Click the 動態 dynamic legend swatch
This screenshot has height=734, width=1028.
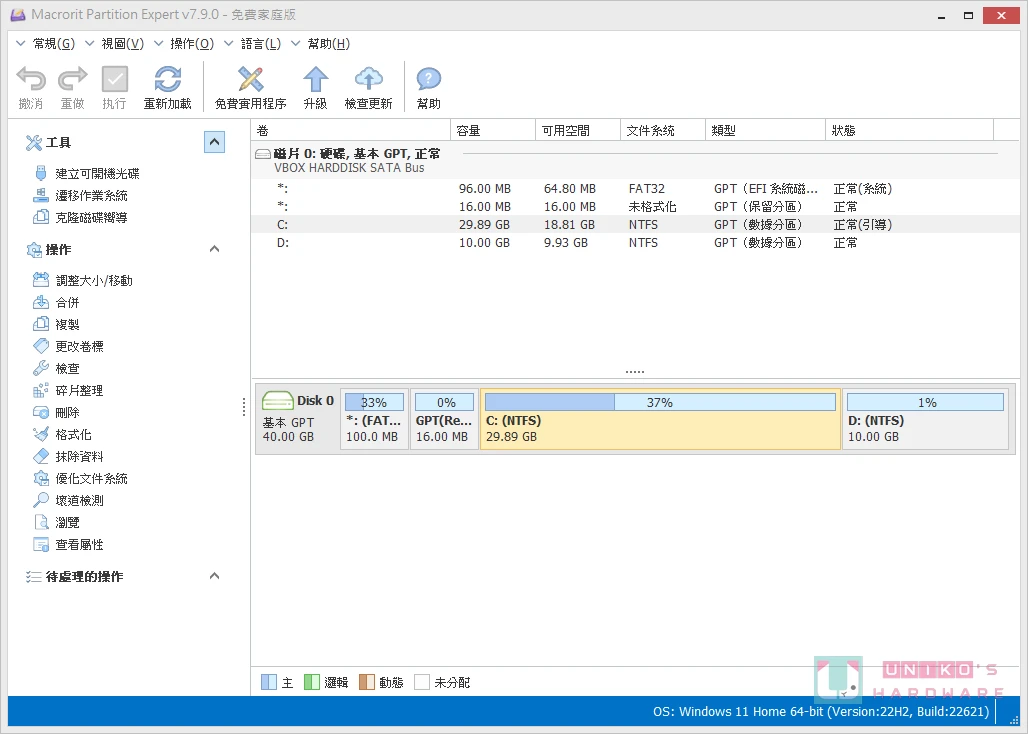coord(366,682)
